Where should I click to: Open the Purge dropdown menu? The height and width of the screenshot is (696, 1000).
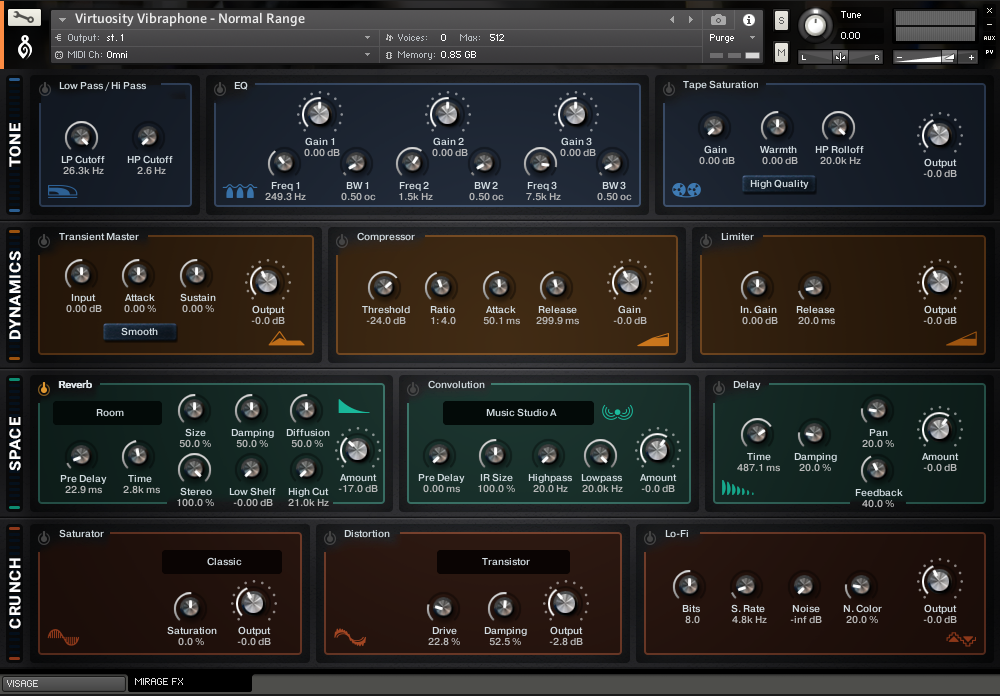(753, 38)
